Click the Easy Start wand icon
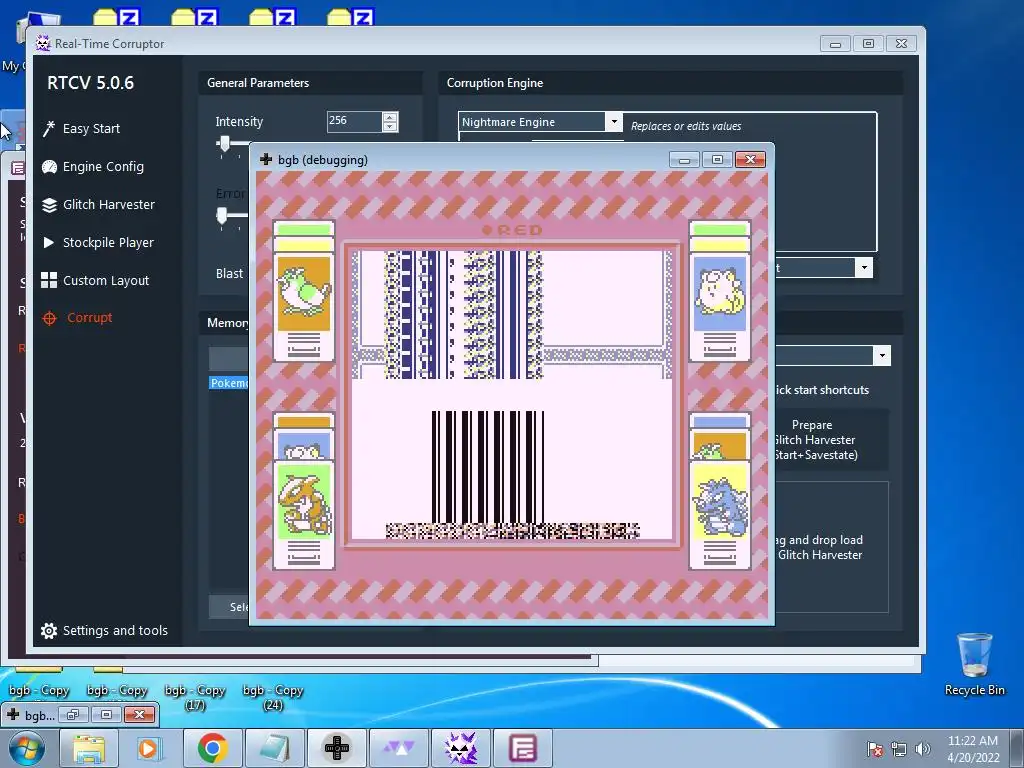 tap(49, 129)
